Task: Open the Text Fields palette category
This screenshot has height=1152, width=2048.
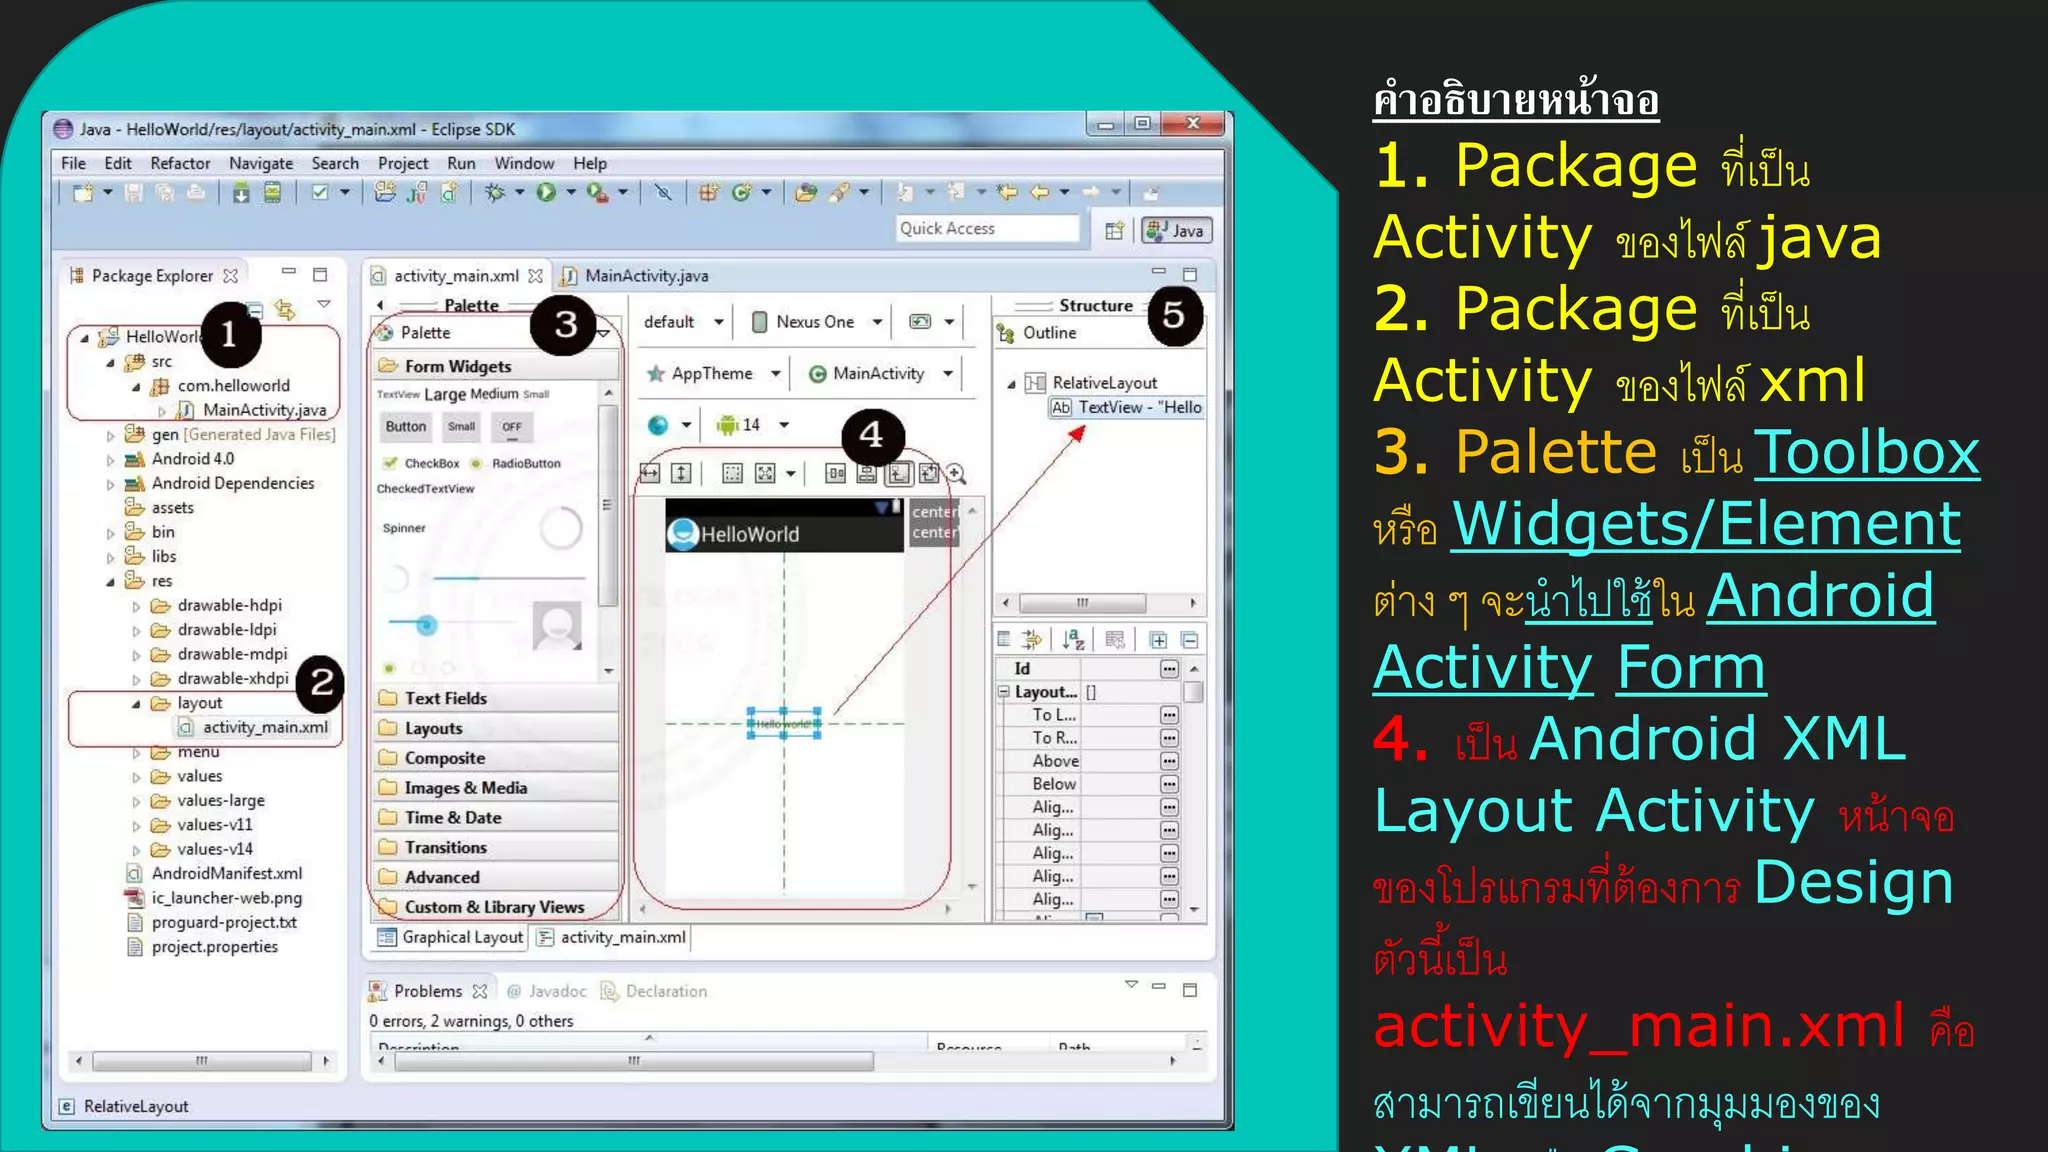Action: (496, 698)
